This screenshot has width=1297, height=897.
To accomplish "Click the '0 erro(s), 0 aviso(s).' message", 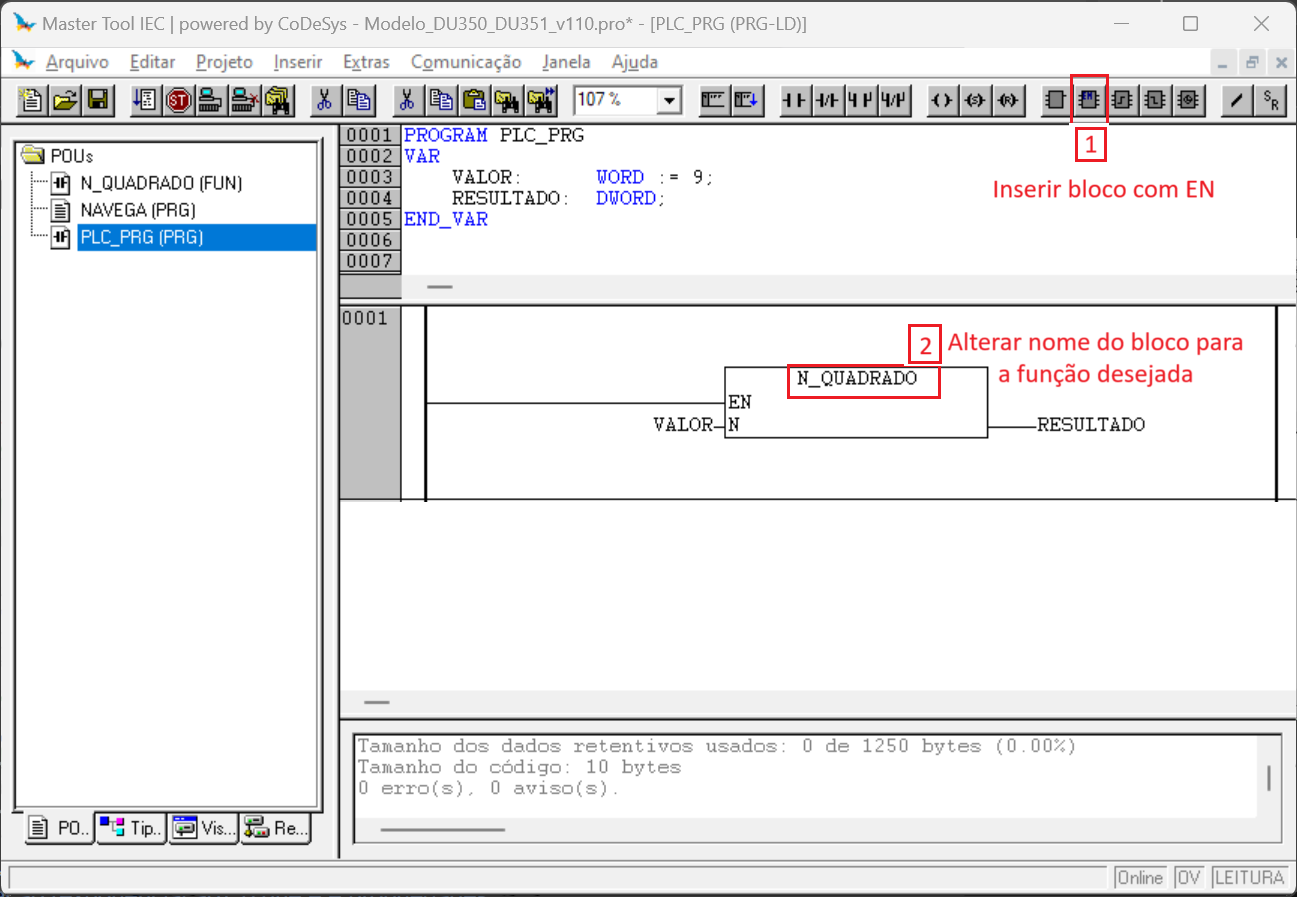I will point(488,789).
